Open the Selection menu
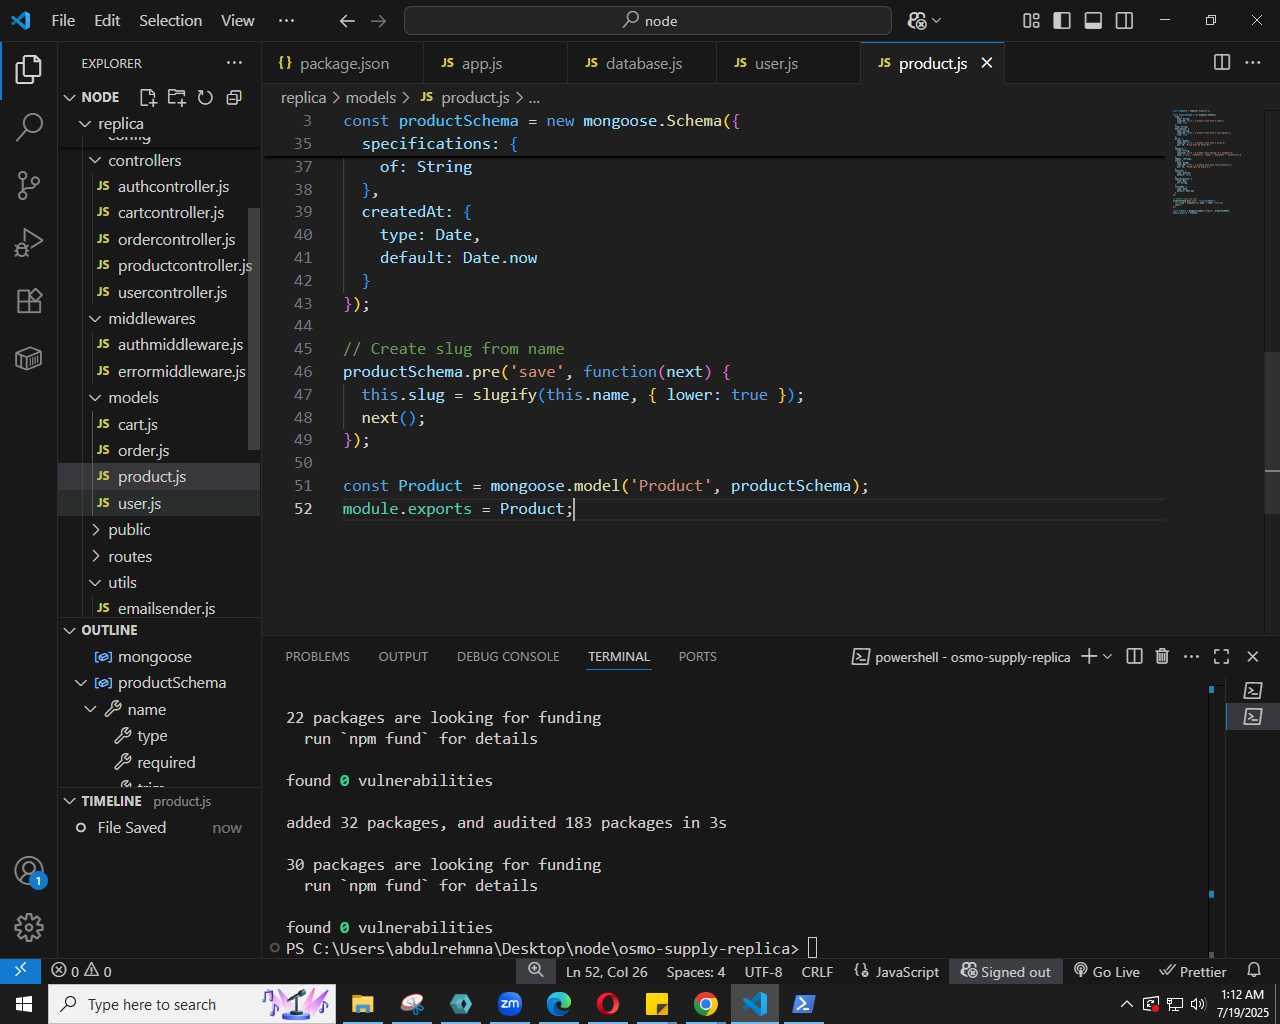This screenshot has height=1024, width=1280. 170,20
